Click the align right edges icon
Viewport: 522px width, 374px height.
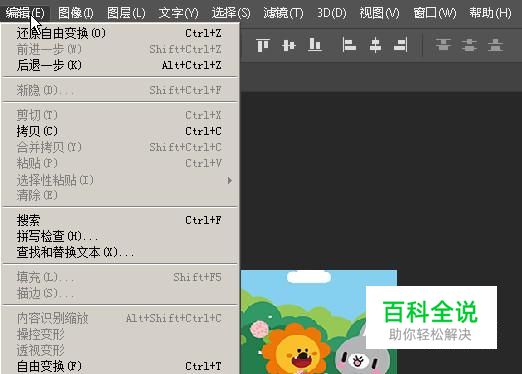[x=401, y=45]
